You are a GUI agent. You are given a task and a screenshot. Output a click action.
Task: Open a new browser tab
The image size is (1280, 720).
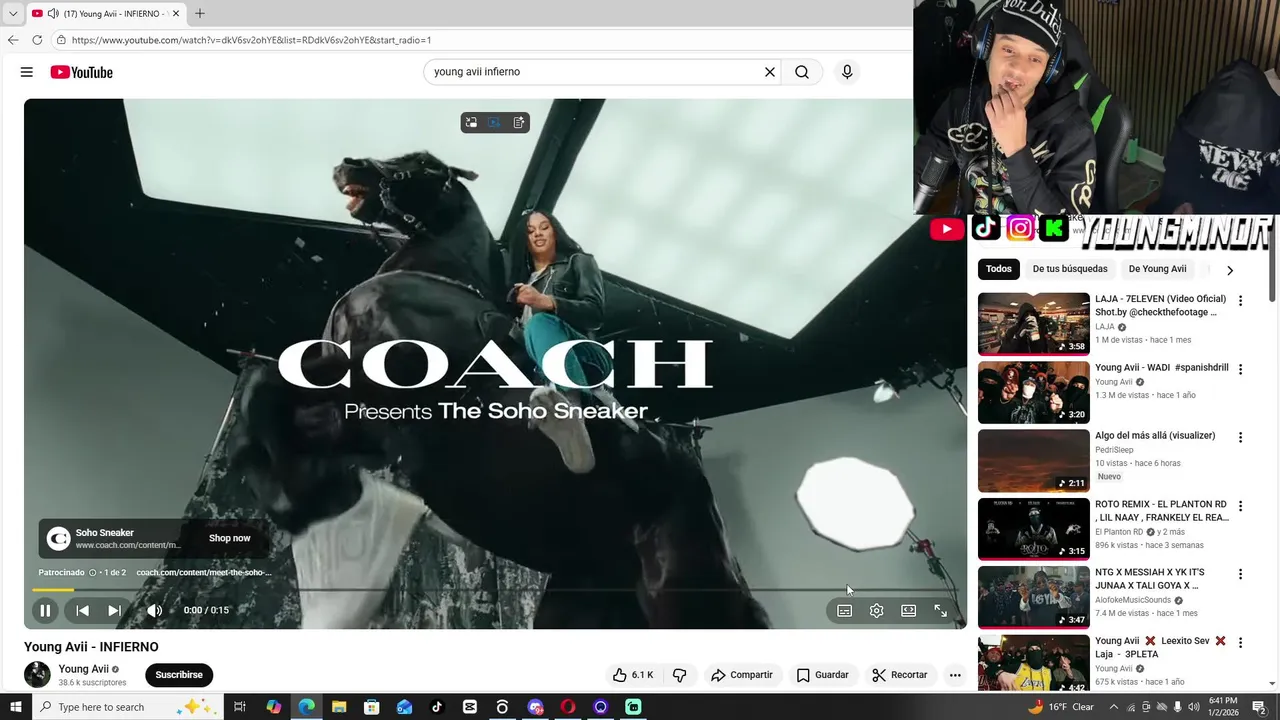[x=200, y=13]
